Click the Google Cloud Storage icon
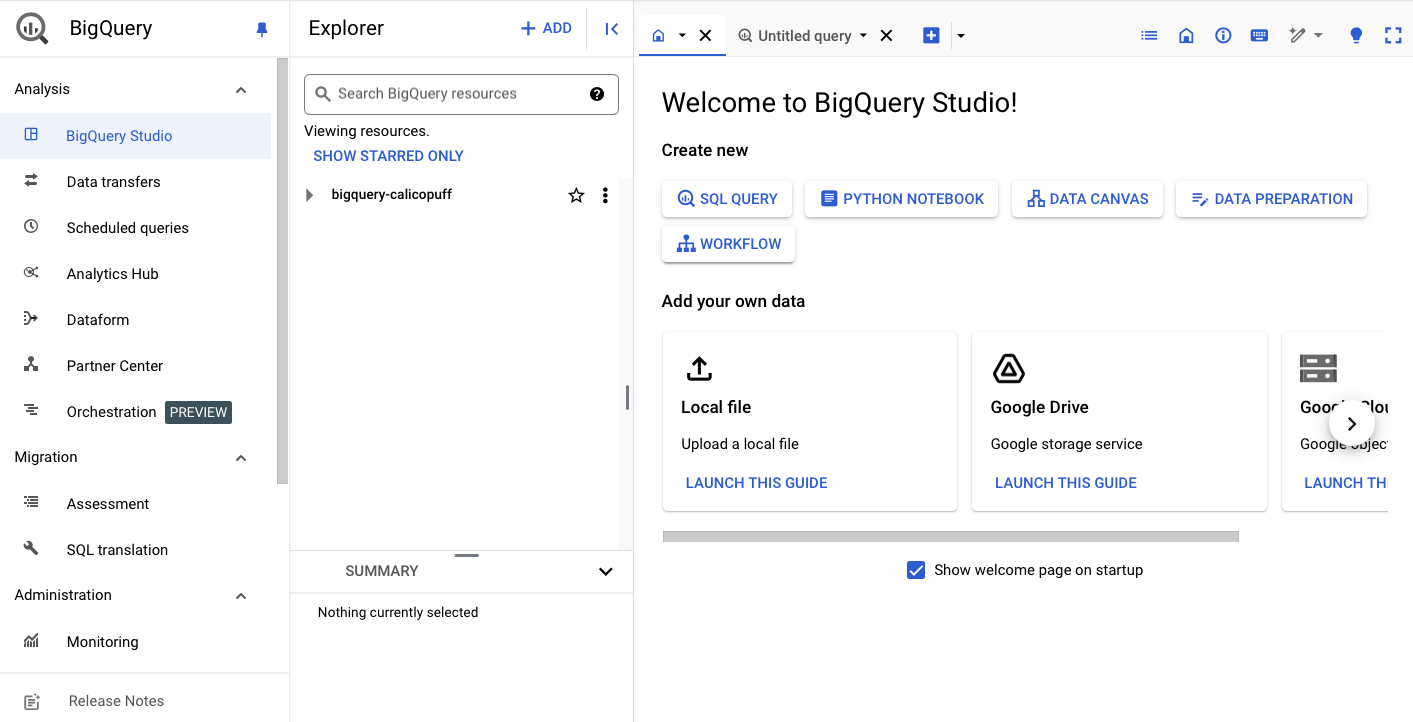Viewport: 1413px width, 722px height. 1318,368
